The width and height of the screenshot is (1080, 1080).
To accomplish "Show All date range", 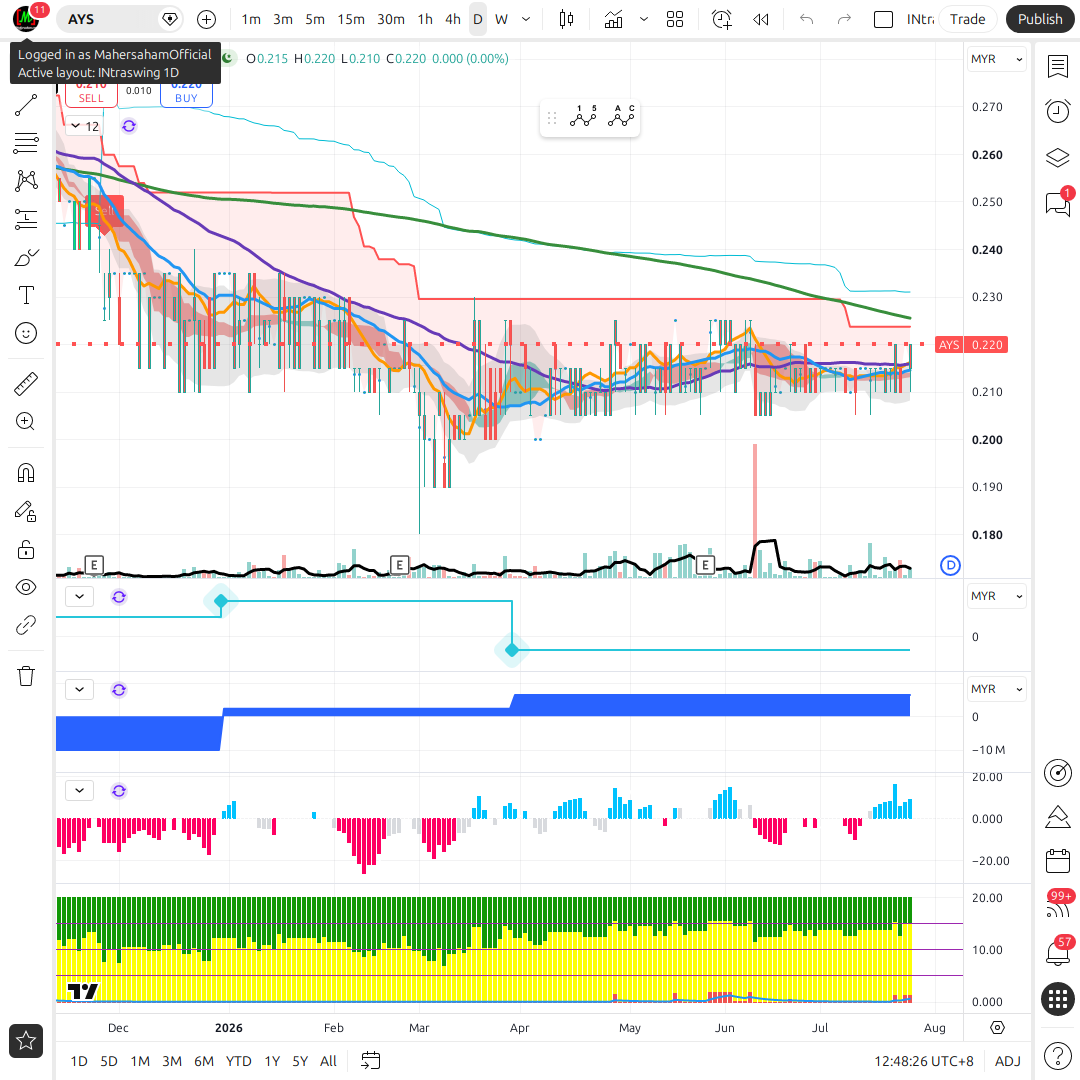I will 329,1061.
